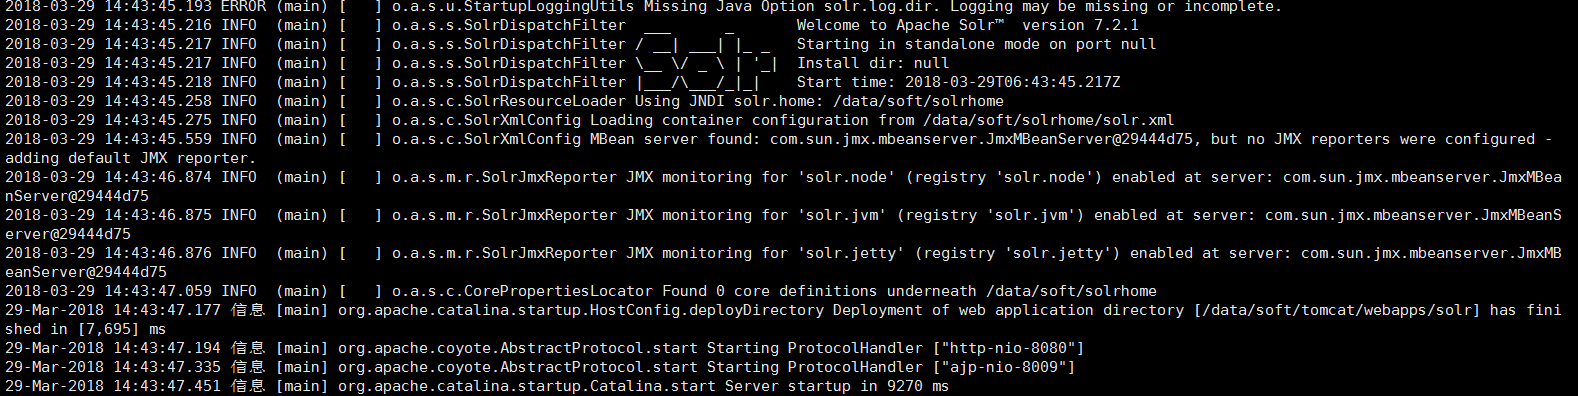Click 'Loading container configuration from' text
Viewport: 1578px width, 396px height.
(751, 120)
